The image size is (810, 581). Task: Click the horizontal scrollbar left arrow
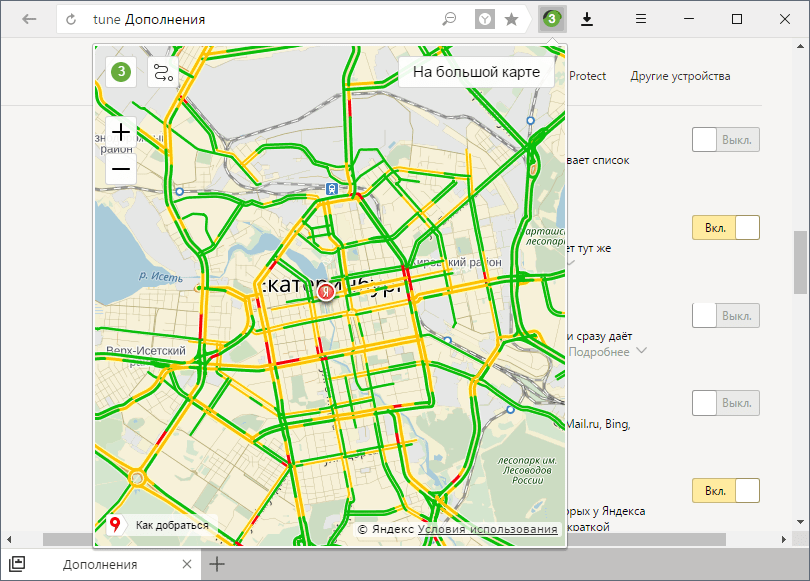point(9,539)
